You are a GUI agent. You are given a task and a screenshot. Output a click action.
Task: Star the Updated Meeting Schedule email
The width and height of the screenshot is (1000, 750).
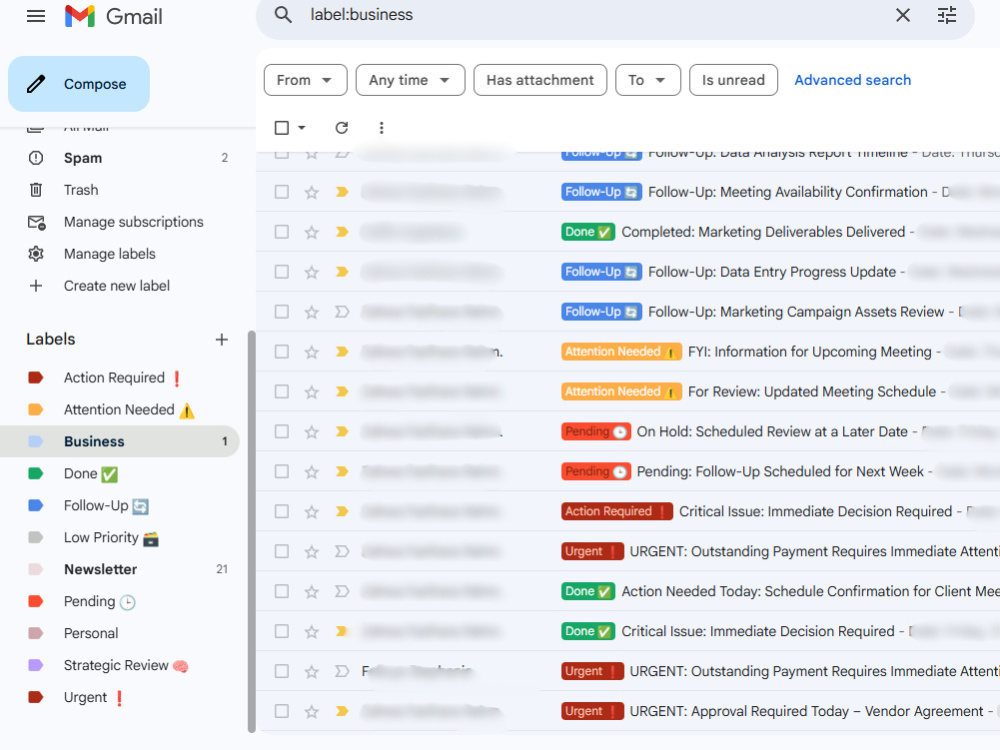(x=311, y=392)
